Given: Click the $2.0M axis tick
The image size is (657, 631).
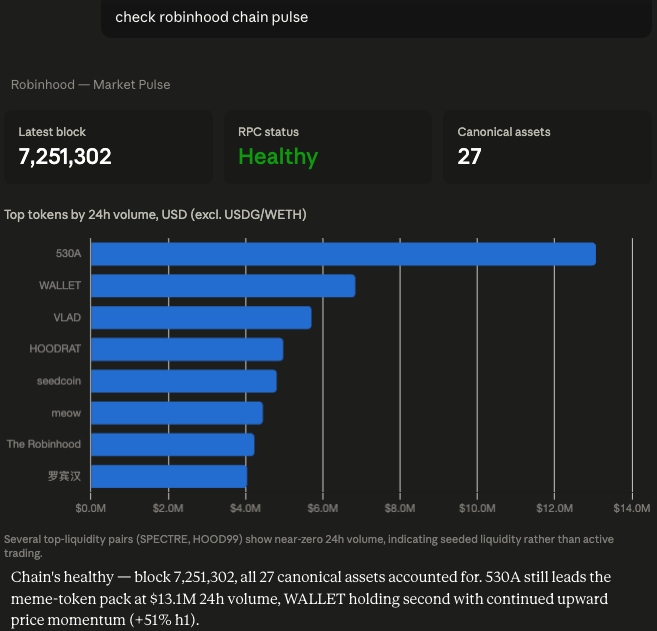Looking at the screenshot, I should 168,508.
